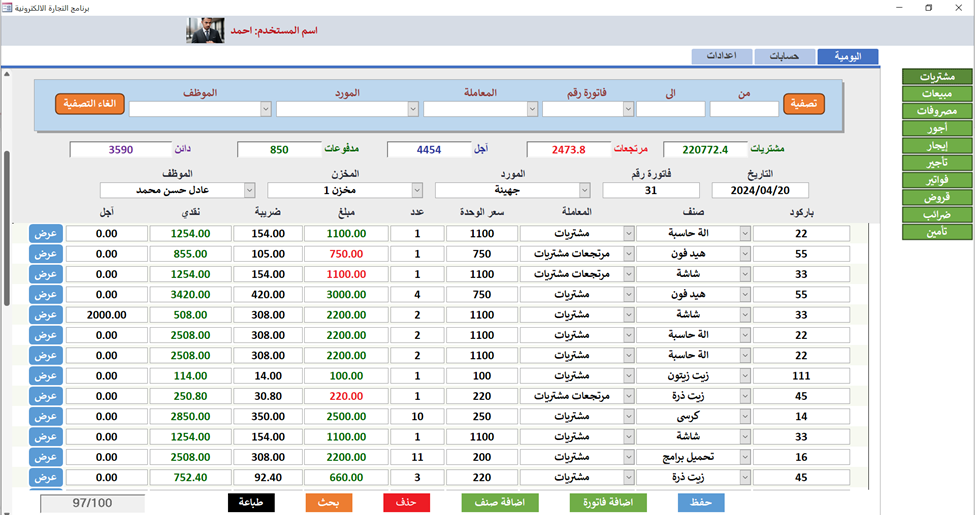This screenshot has width=975, height=515.
Task: Expand the الموظف filter dropdown
Action: coord(266,109)
